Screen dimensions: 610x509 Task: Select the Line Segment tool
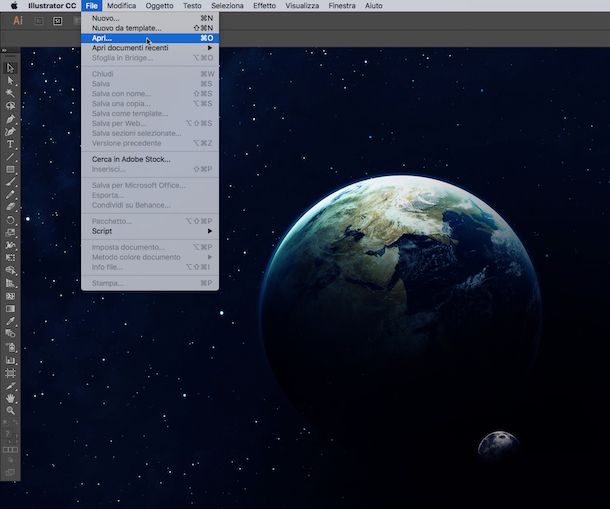10,157
